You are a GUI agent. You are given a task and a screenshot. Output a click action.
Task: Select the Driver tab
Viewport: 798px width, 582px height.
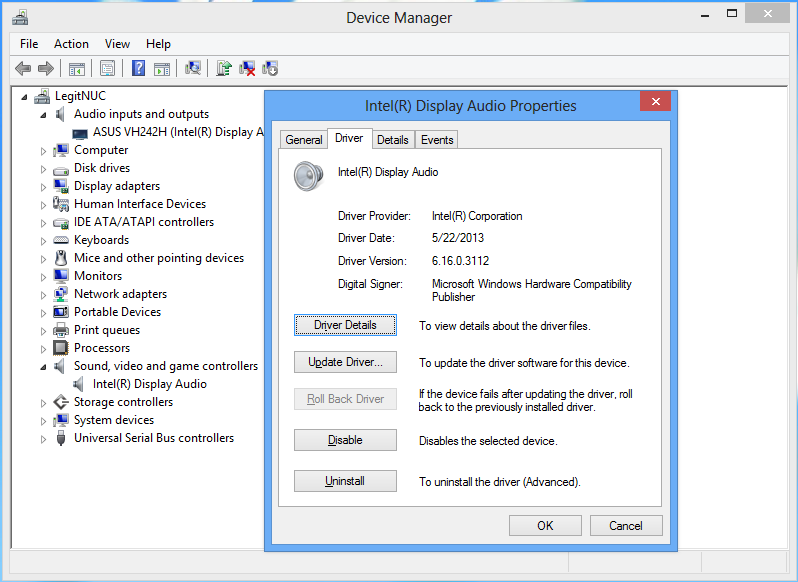tap(349, 138)
